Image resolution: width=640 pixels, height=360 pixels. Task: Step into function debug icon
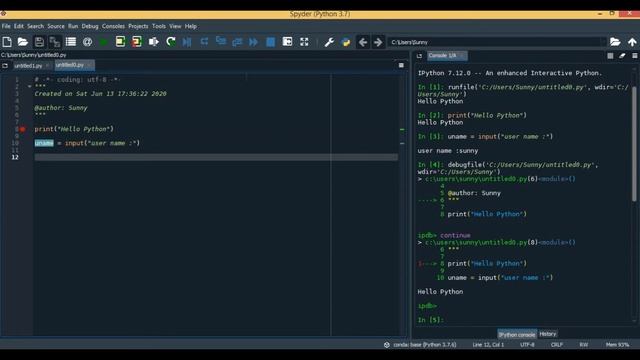tap(221, 40)
